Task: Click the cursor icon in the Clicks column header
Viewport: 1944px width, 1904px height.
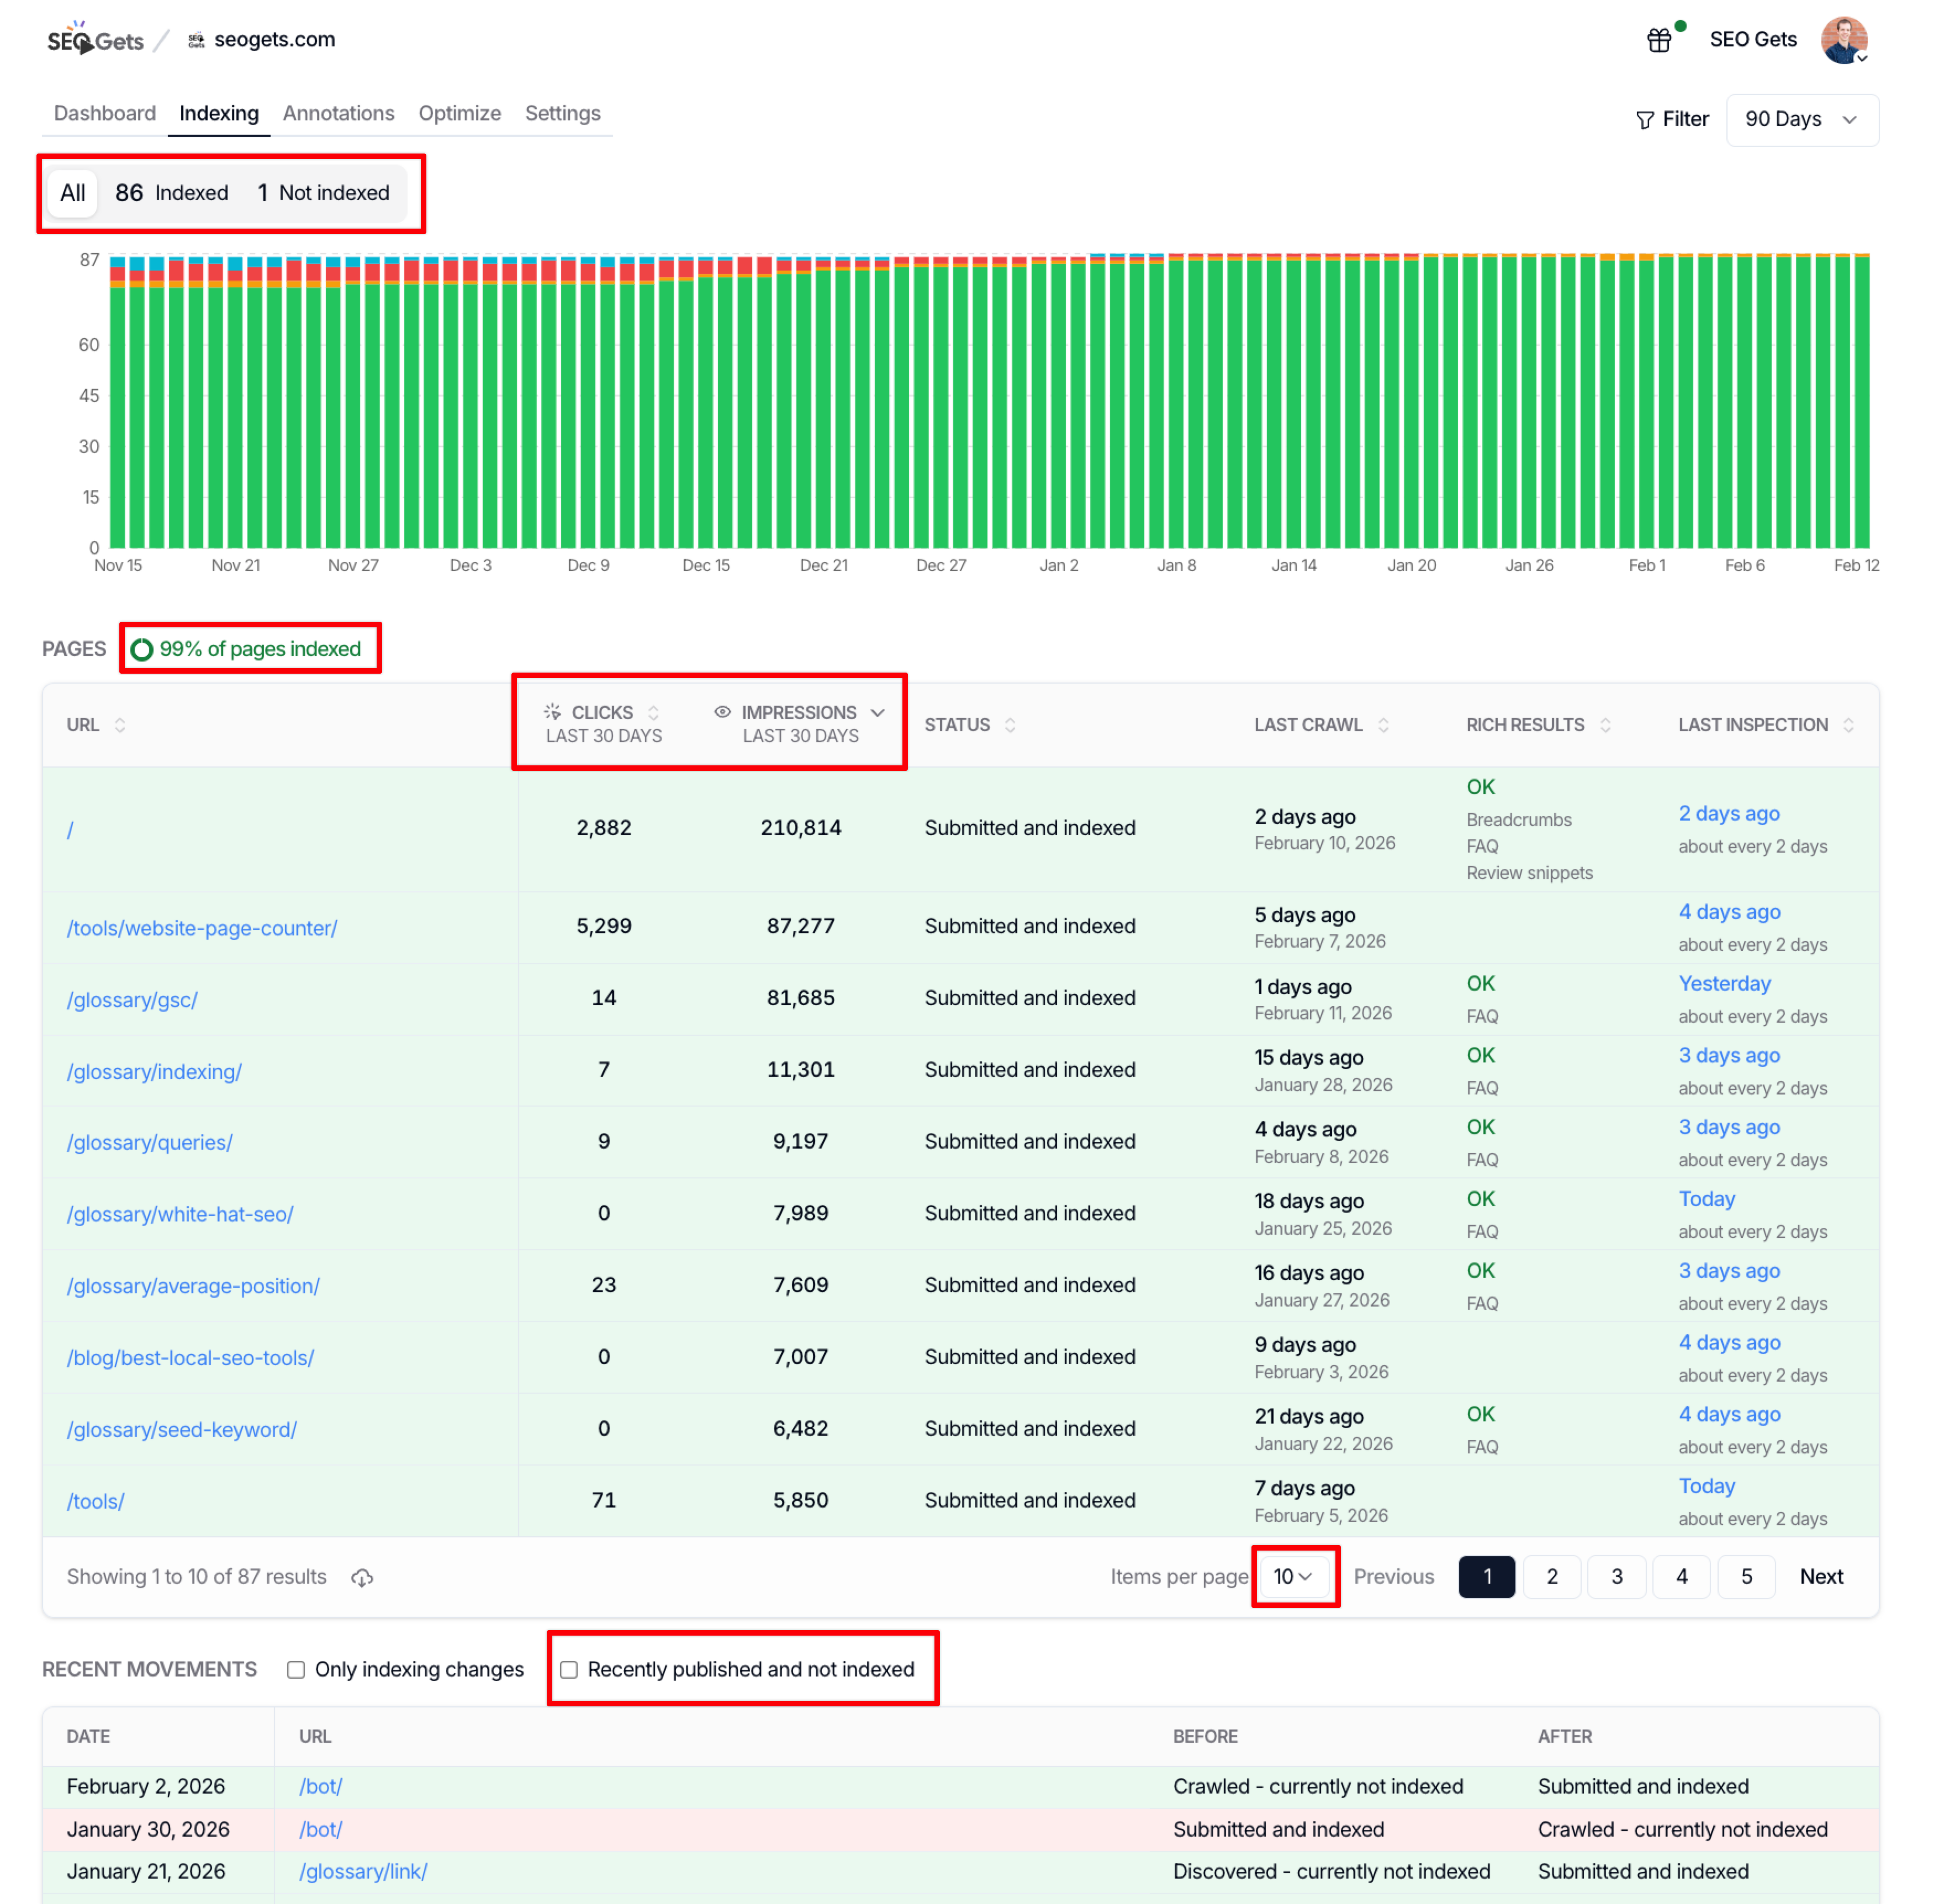Action: pos(552,712)
